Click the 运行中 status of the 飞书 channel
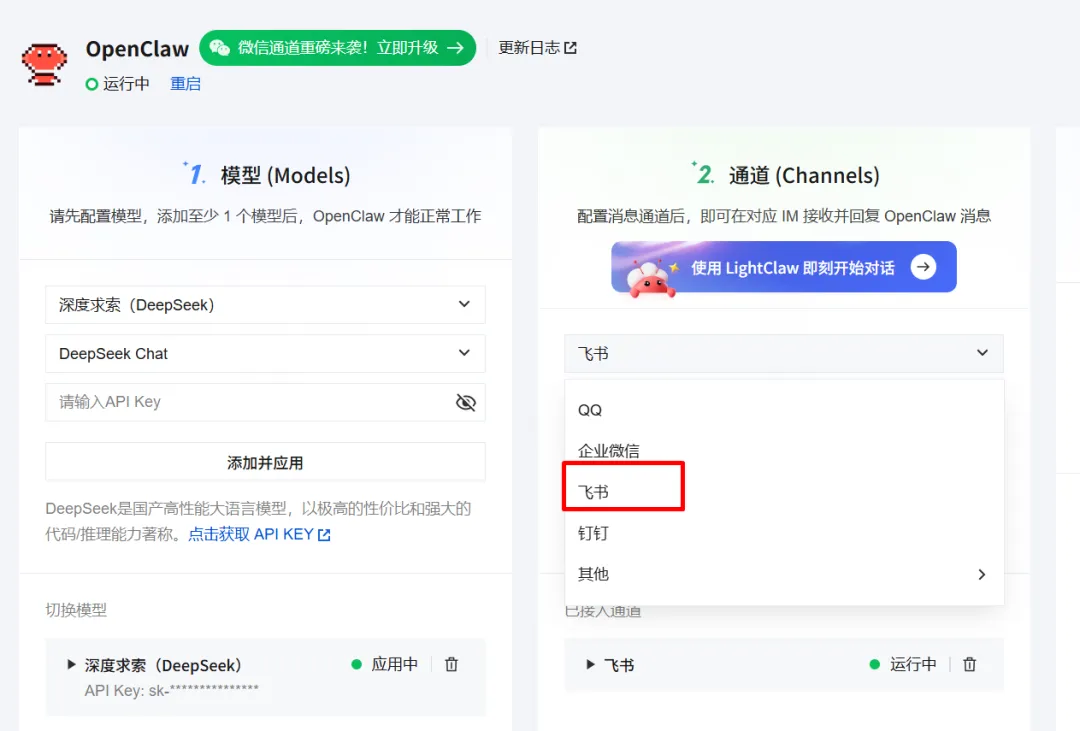 point(903,664)
